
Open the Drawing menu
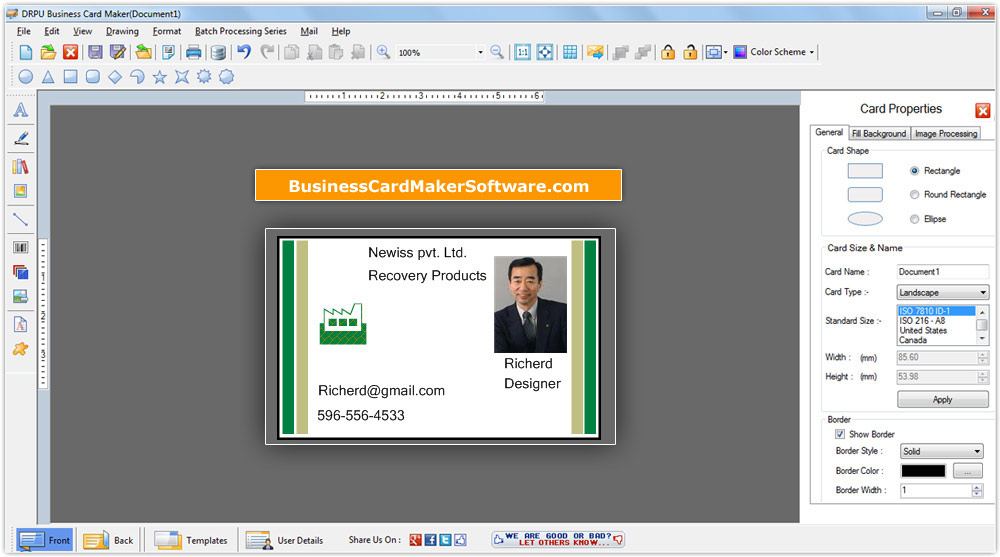point(122,31)
